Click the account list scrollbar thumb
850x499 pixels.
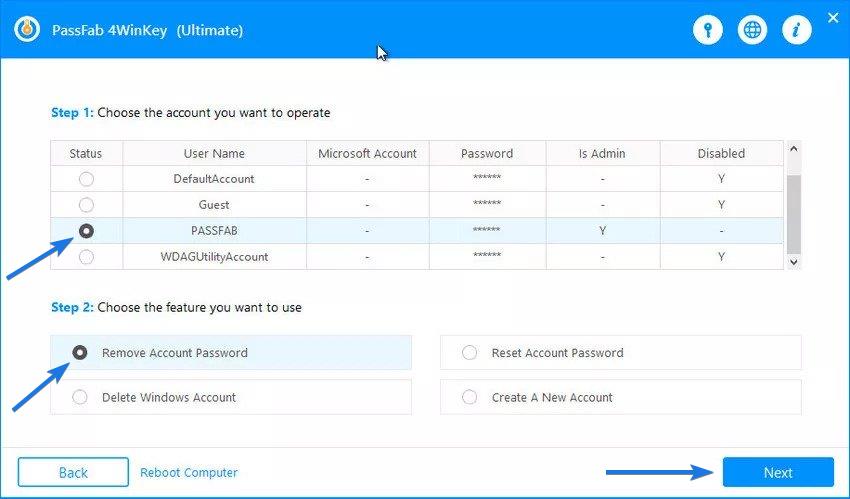(794, 214)
